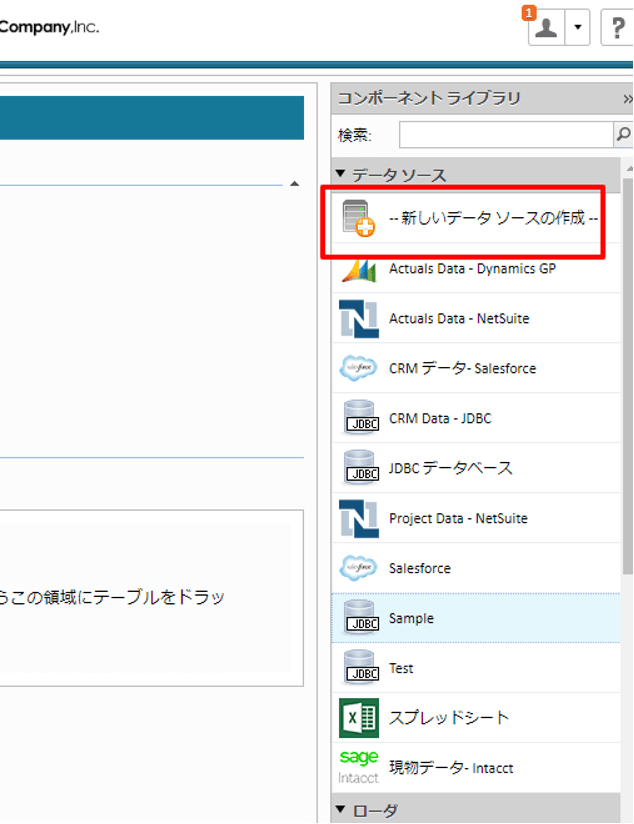634x824 pixels.
Task: Open the user menu dropdown arrow
Action: pyautogui.click(x=578, y=27)
